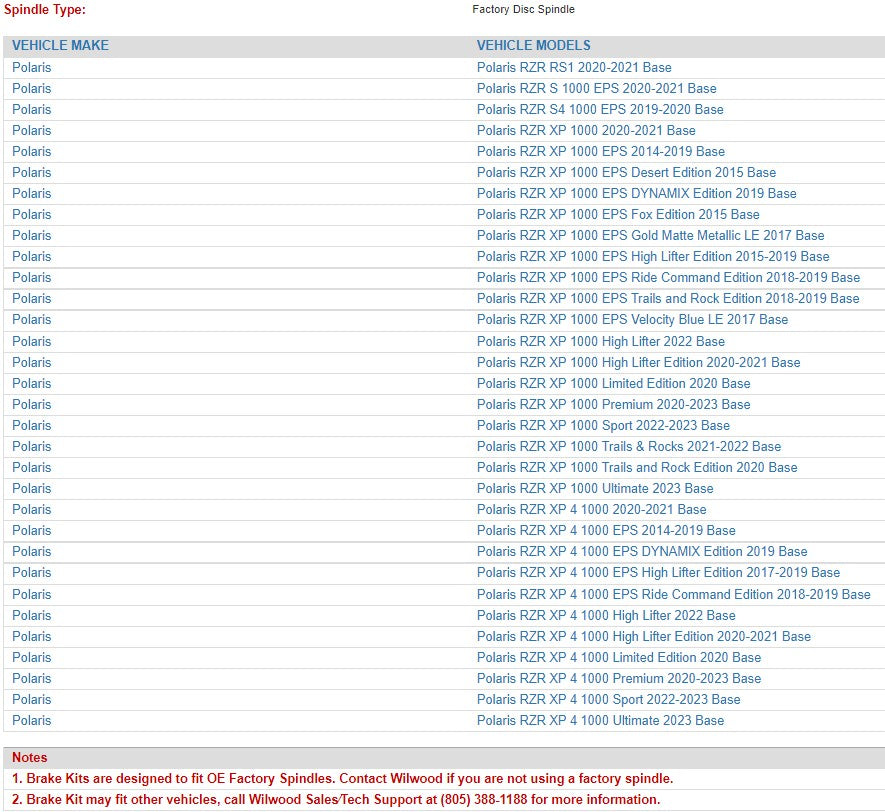
Task: Click Polaris make in the Velocity Blue LE row
Action: click(x=32, y=319)
